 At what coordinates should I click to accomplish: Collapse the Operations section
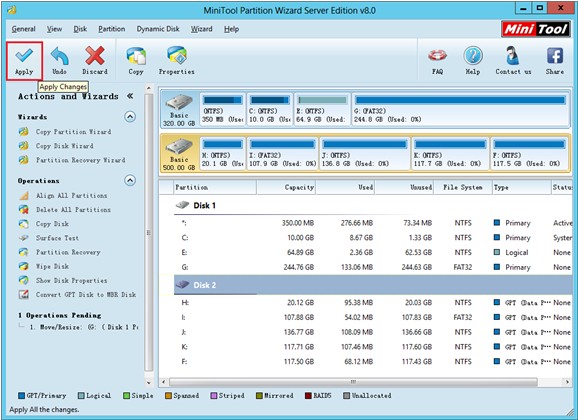[130, 180]
